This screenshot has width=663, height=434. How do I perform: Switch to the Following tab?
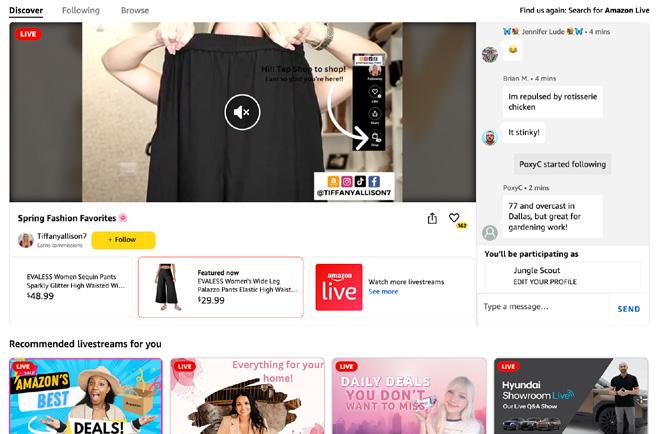[81, 10]
